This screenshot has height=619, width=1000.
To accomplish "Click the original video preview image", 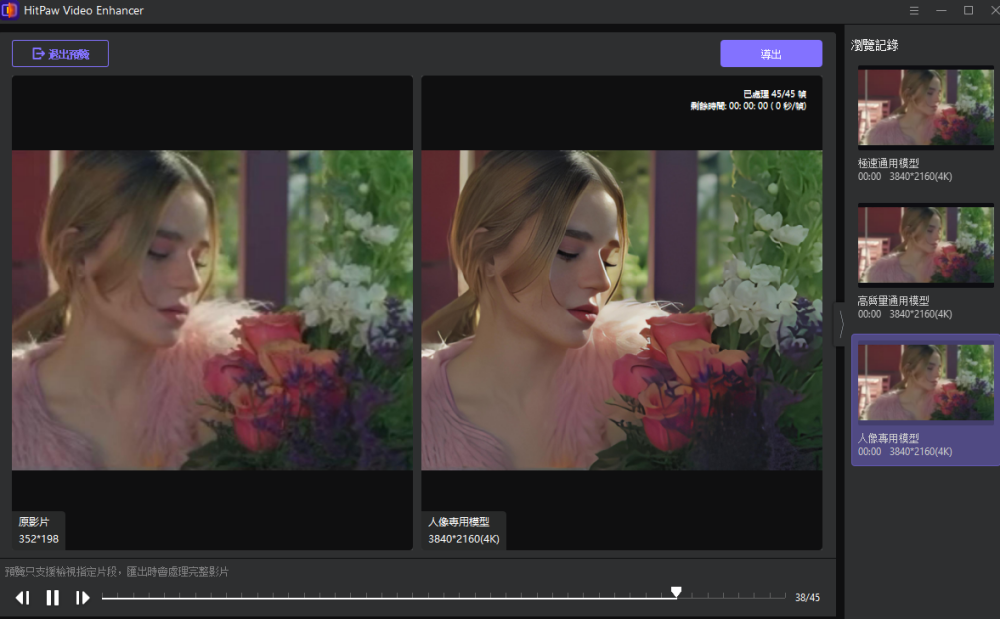I will click(212, 310).
